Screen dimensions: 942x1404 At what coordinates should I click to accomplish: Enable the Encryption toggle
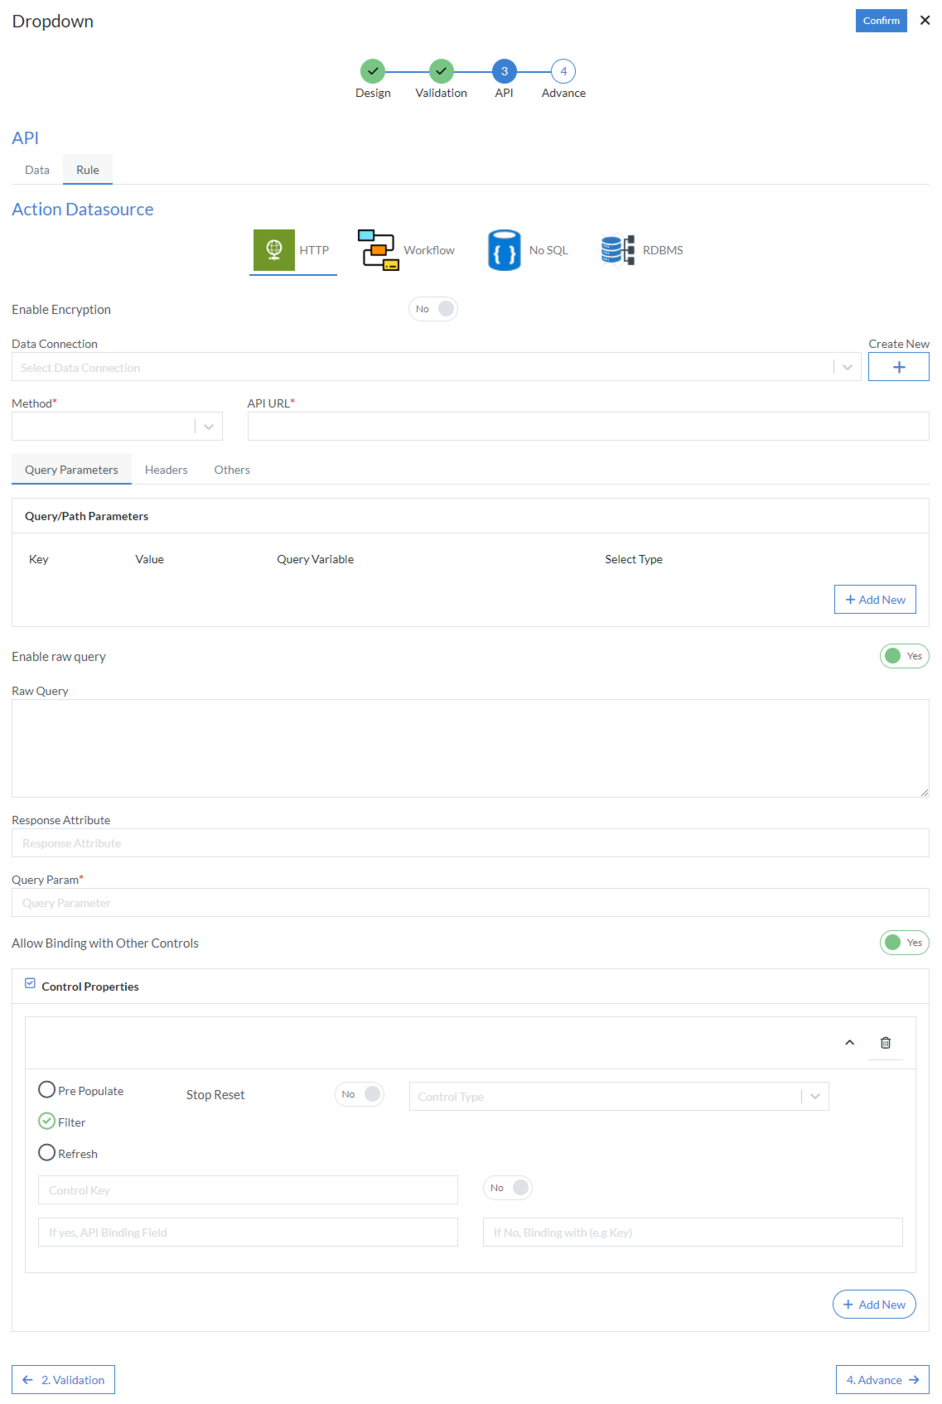point(433,308)
